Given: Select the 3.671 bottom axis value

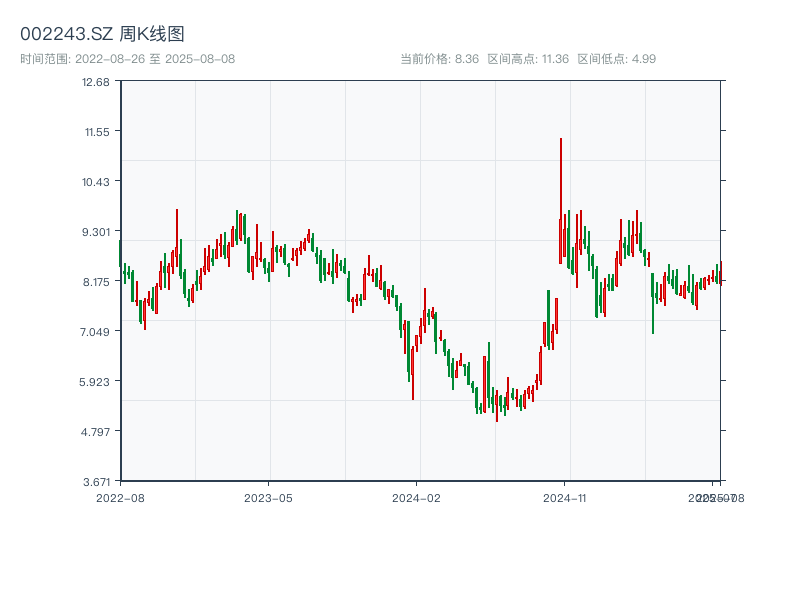Looking at the screenshot, I should pos(96,481).
